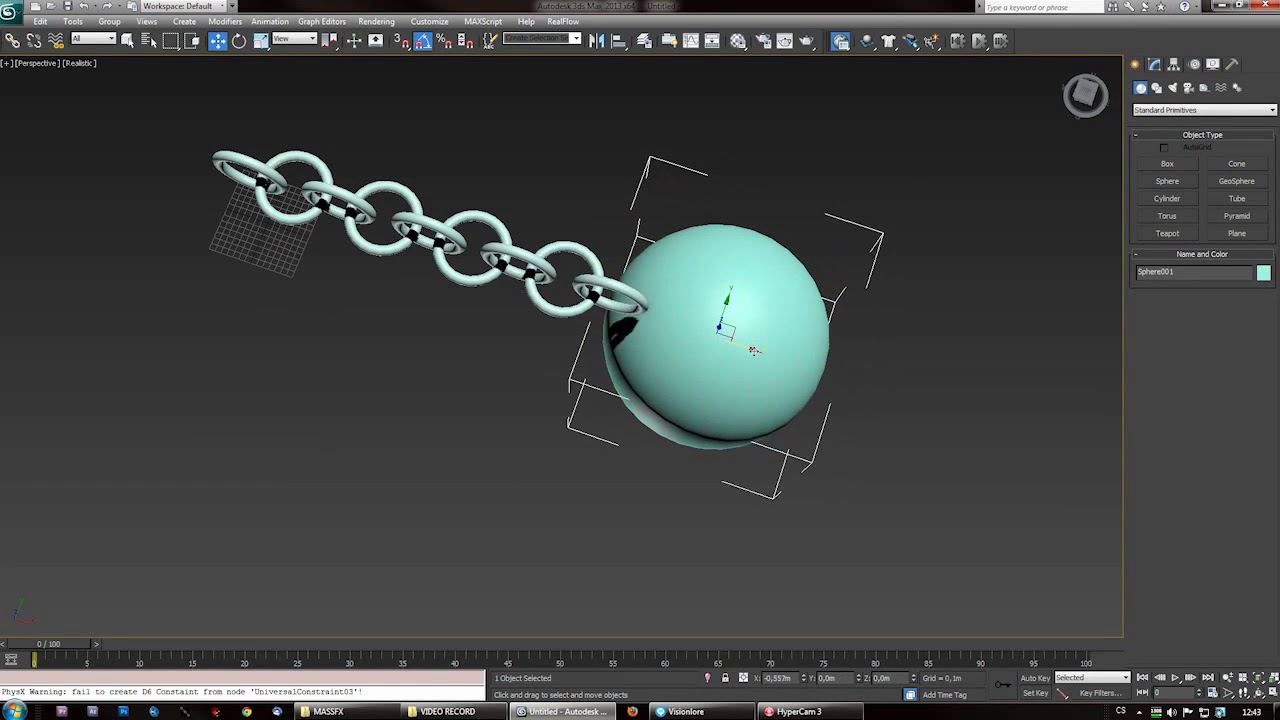Toggle Percent Snap button
The width and height of the screenshot is (1280, 720).
(444, 41)
